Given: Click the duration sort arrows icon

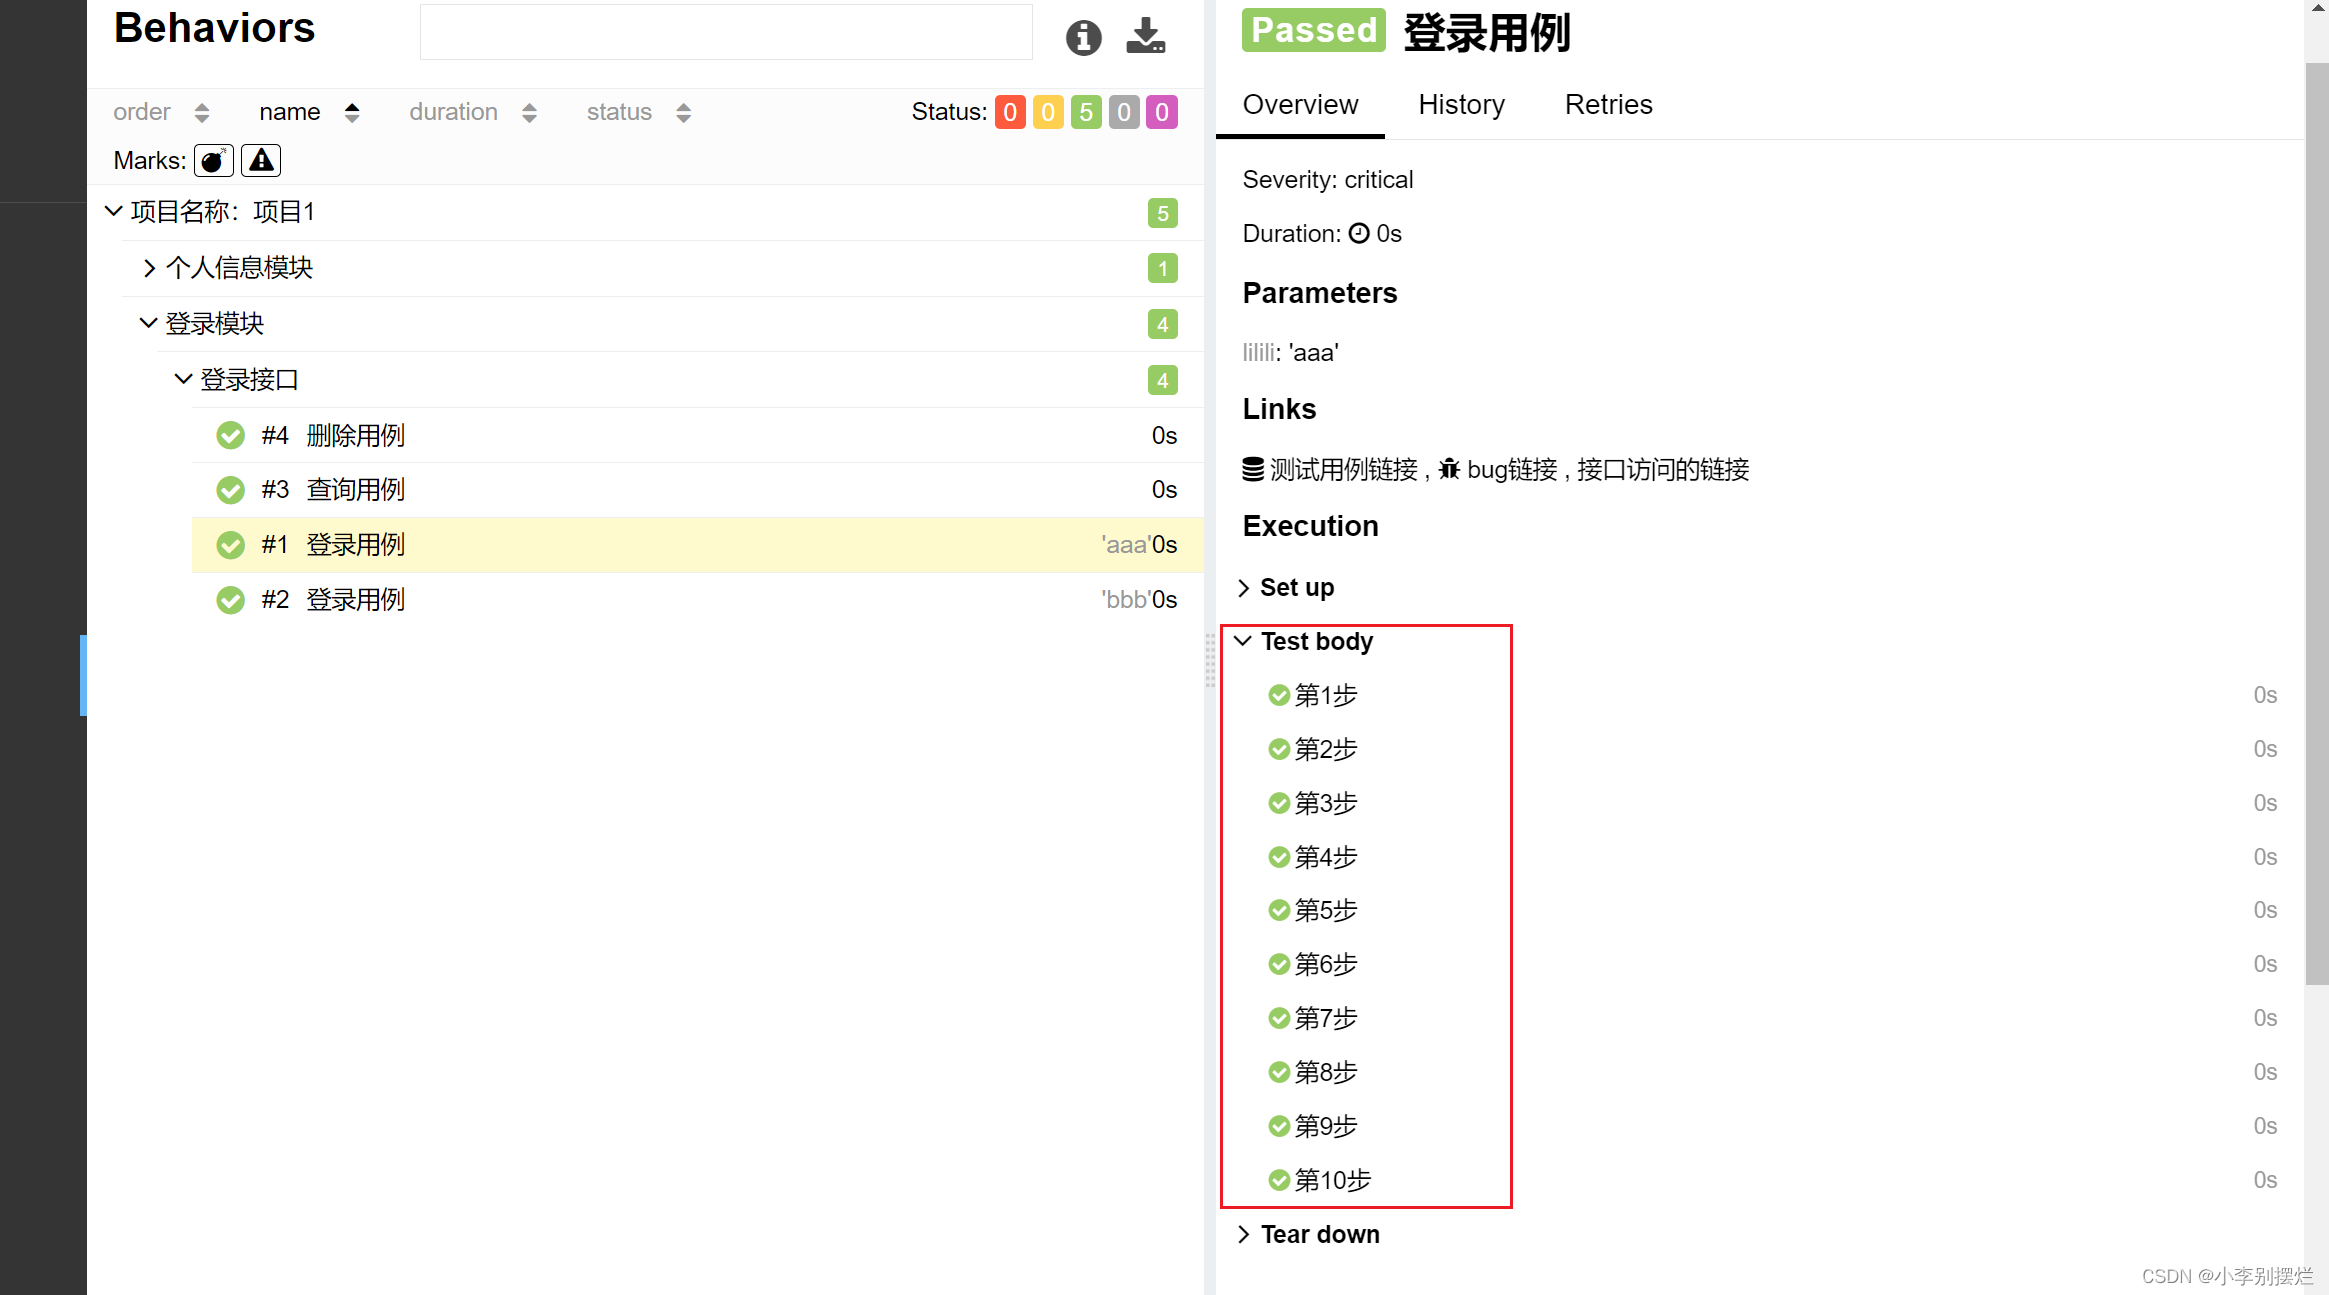Looking at the screenshot, I should [x=529, y=112].
